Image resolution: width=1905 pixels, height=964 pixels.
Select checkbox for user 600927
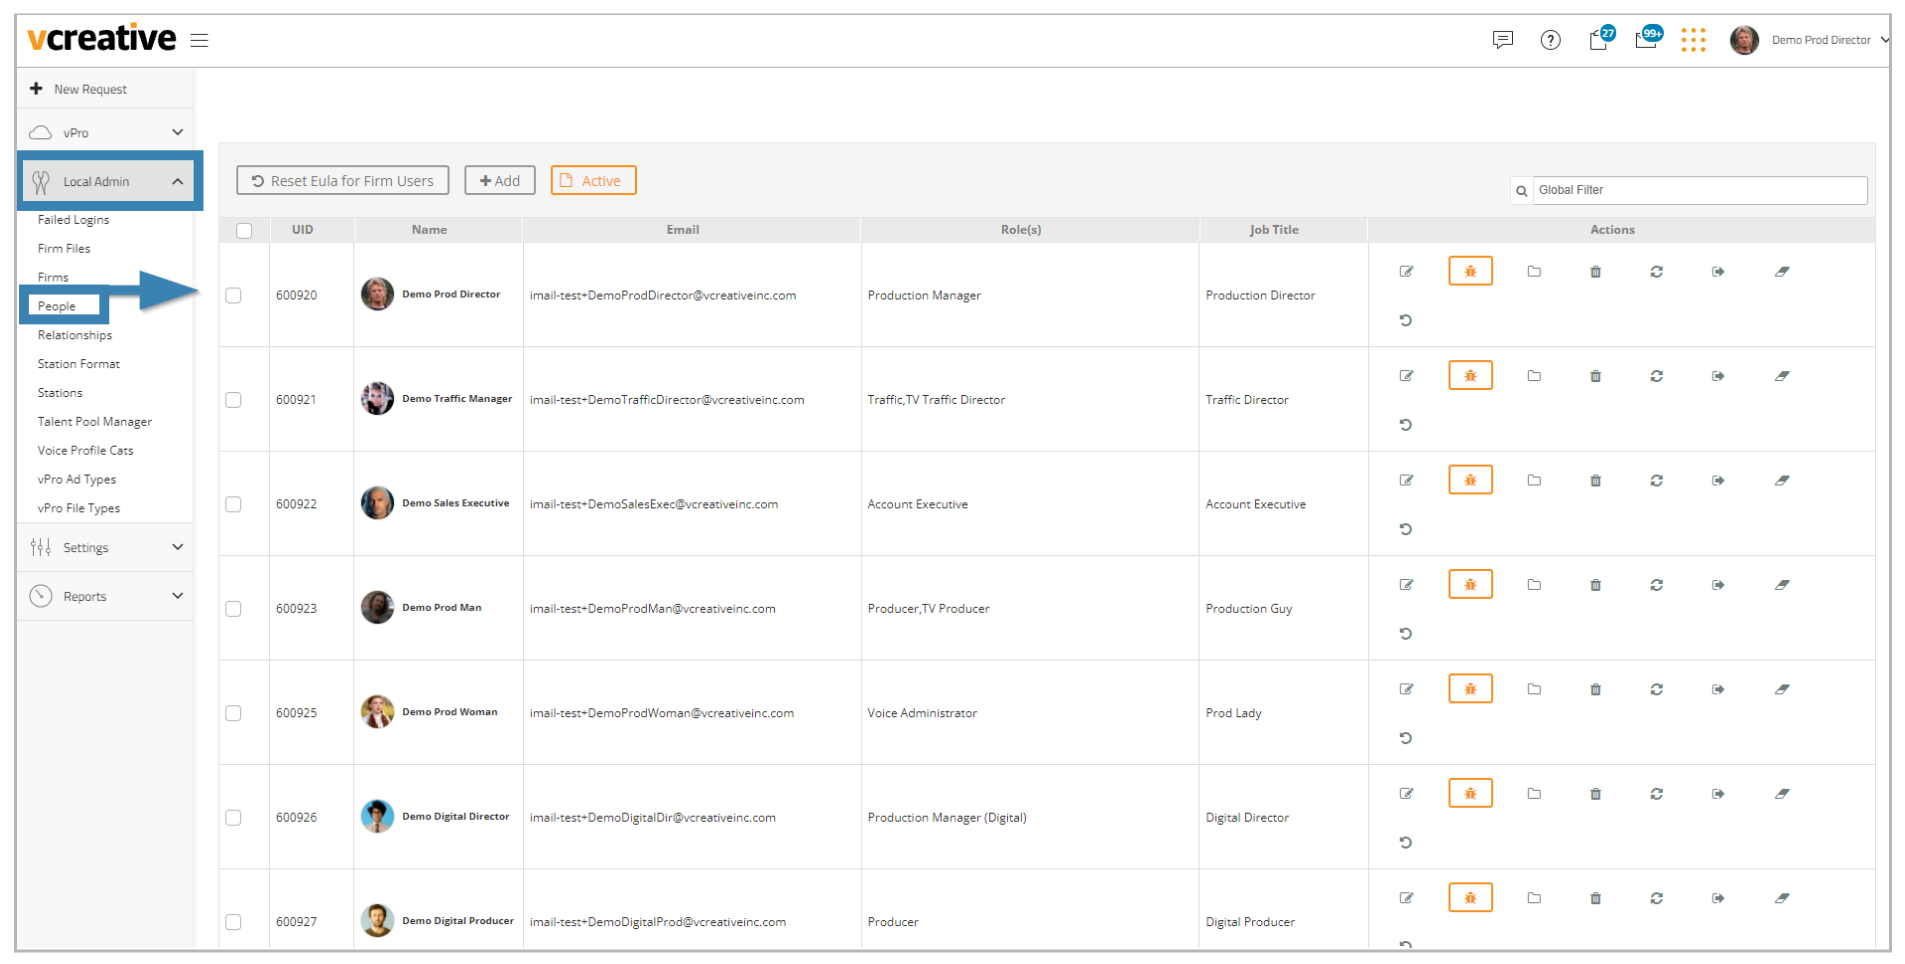click(x=233, y=922)
